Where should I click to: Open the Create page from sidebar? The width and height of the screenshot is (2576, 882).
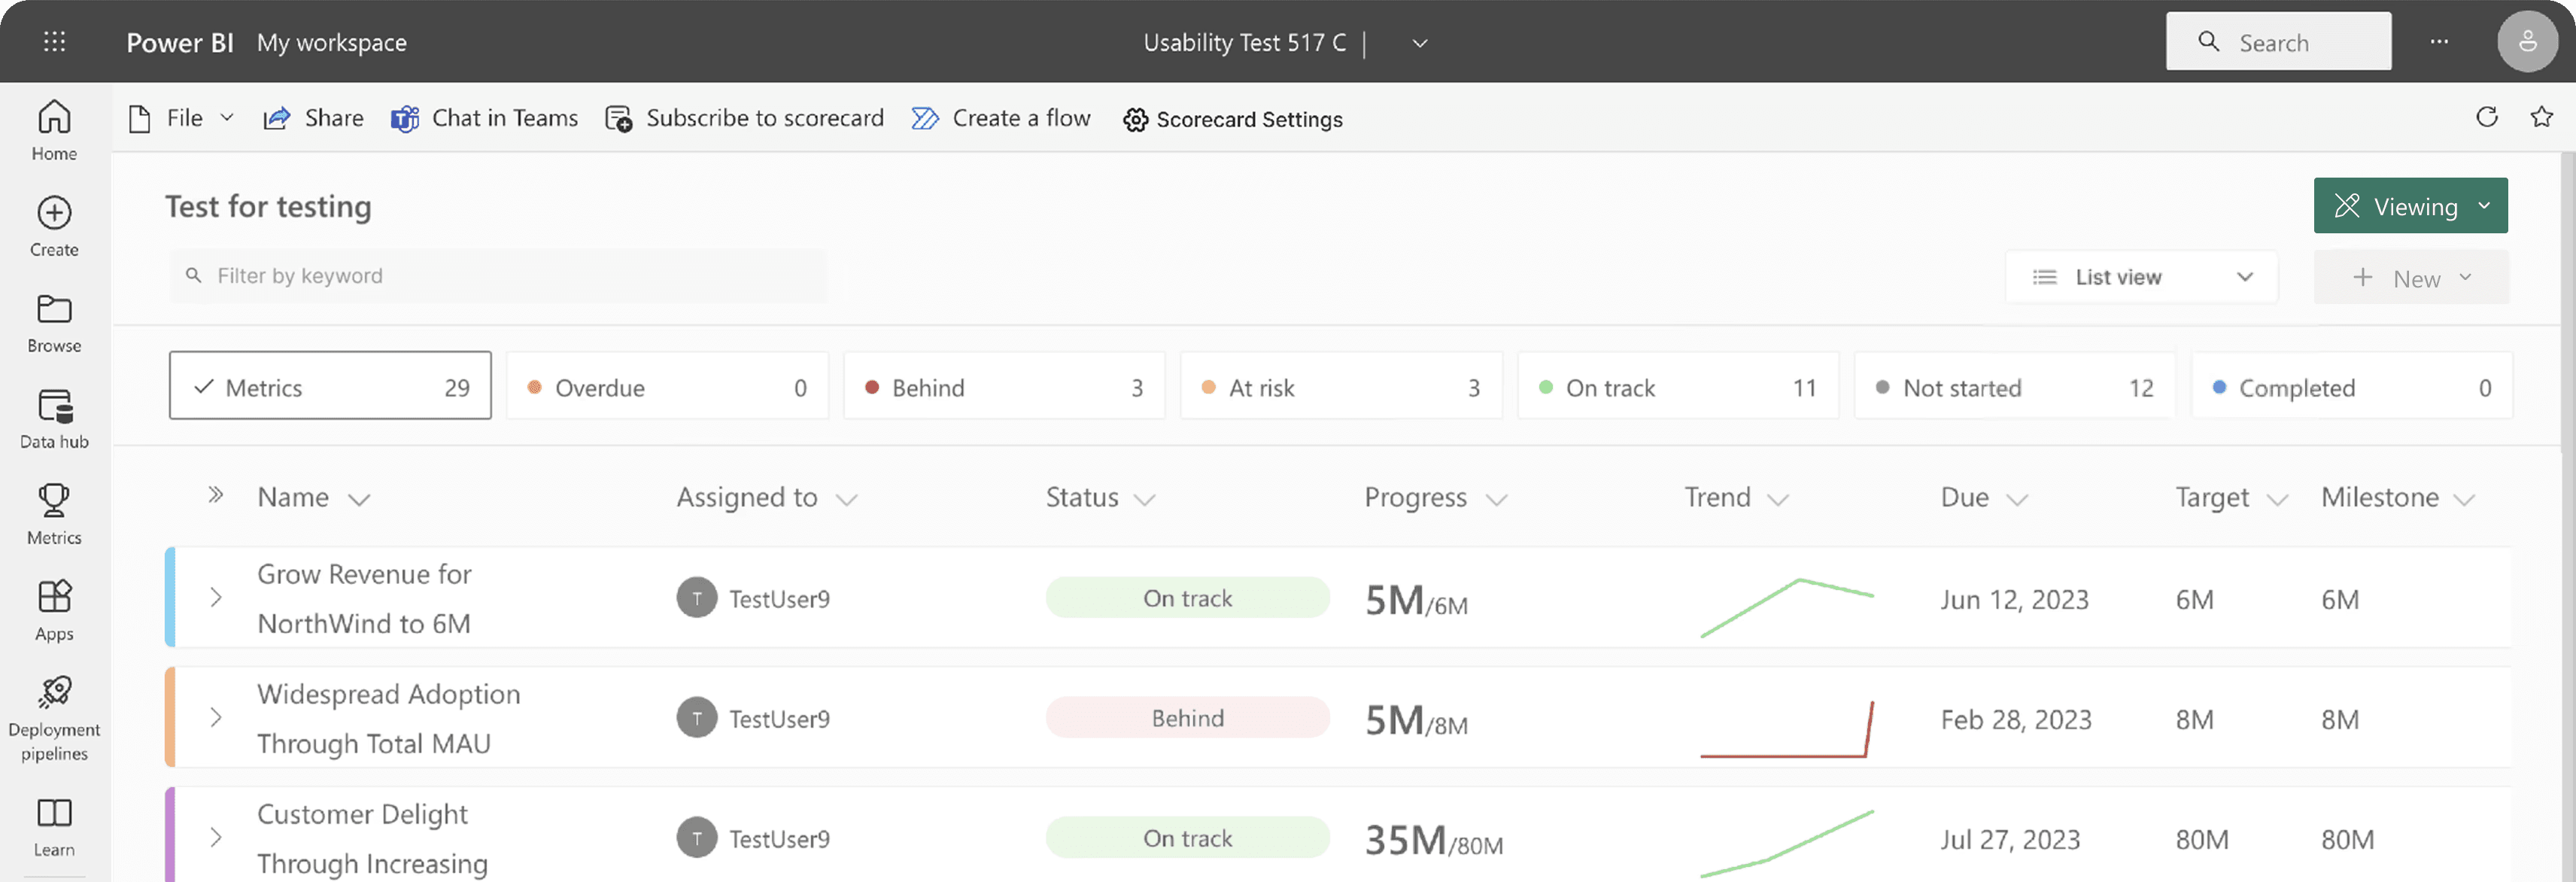tap(54, 226)
